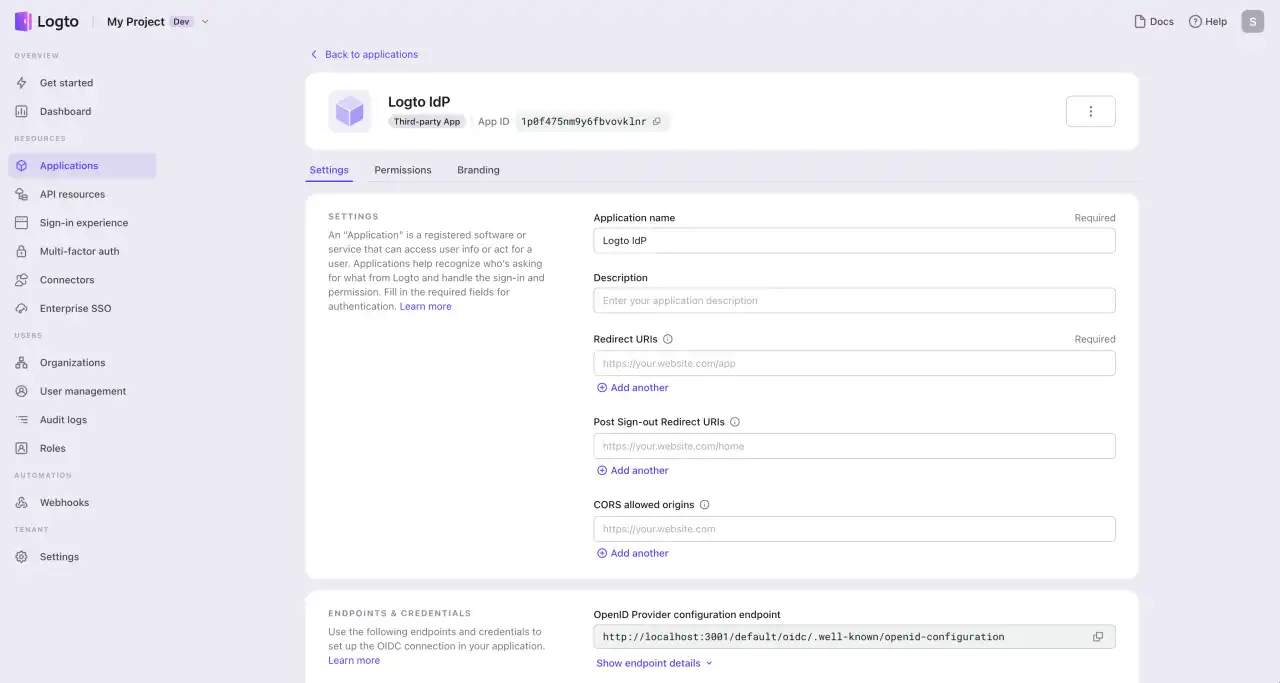Go back to applications list
This screenshot has height=683, width=1280.
click(x=364, y=54)
